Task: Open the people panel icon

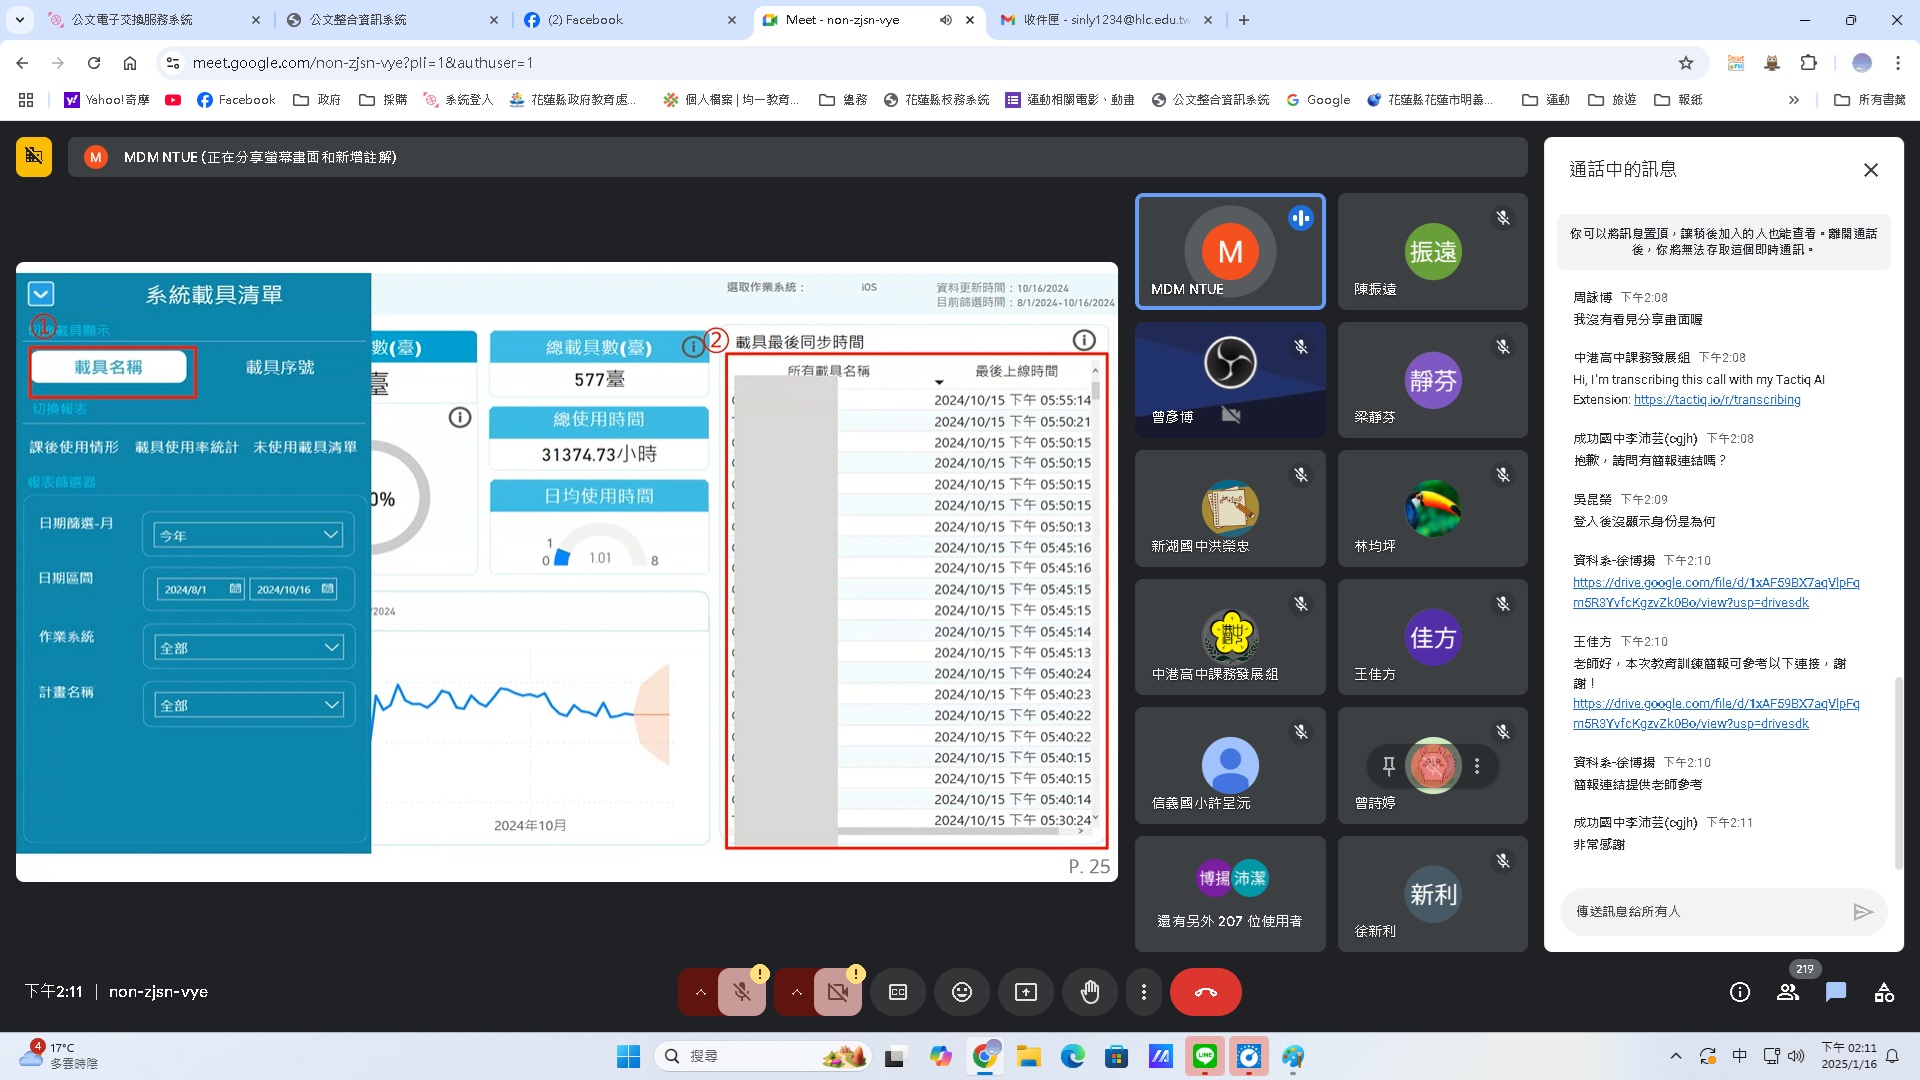Action: (1787, 992)
